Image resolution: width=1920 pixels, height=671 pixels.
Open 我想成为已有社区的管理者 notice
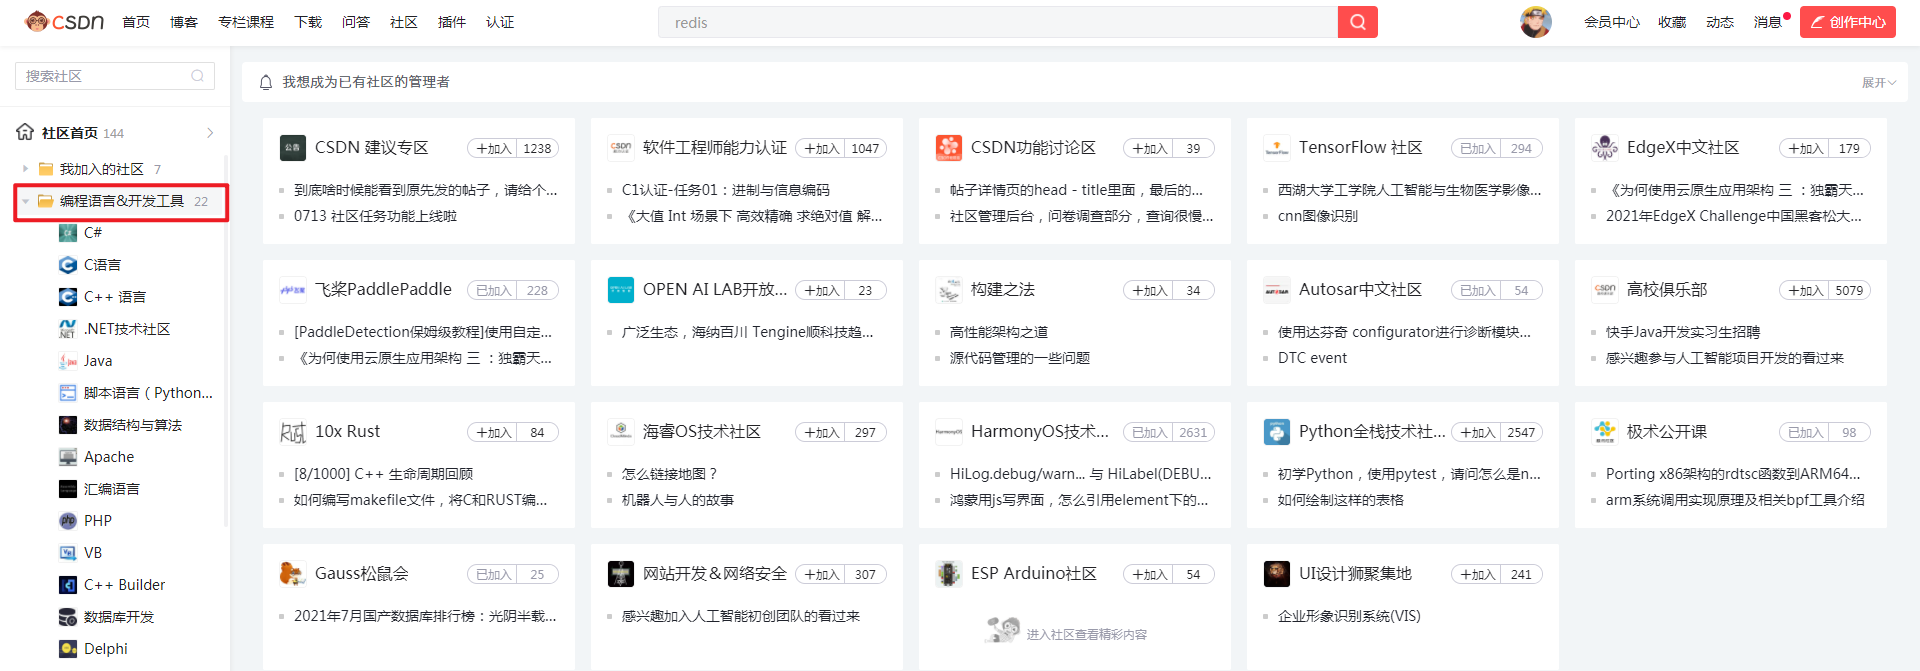[x=366, y=82]
